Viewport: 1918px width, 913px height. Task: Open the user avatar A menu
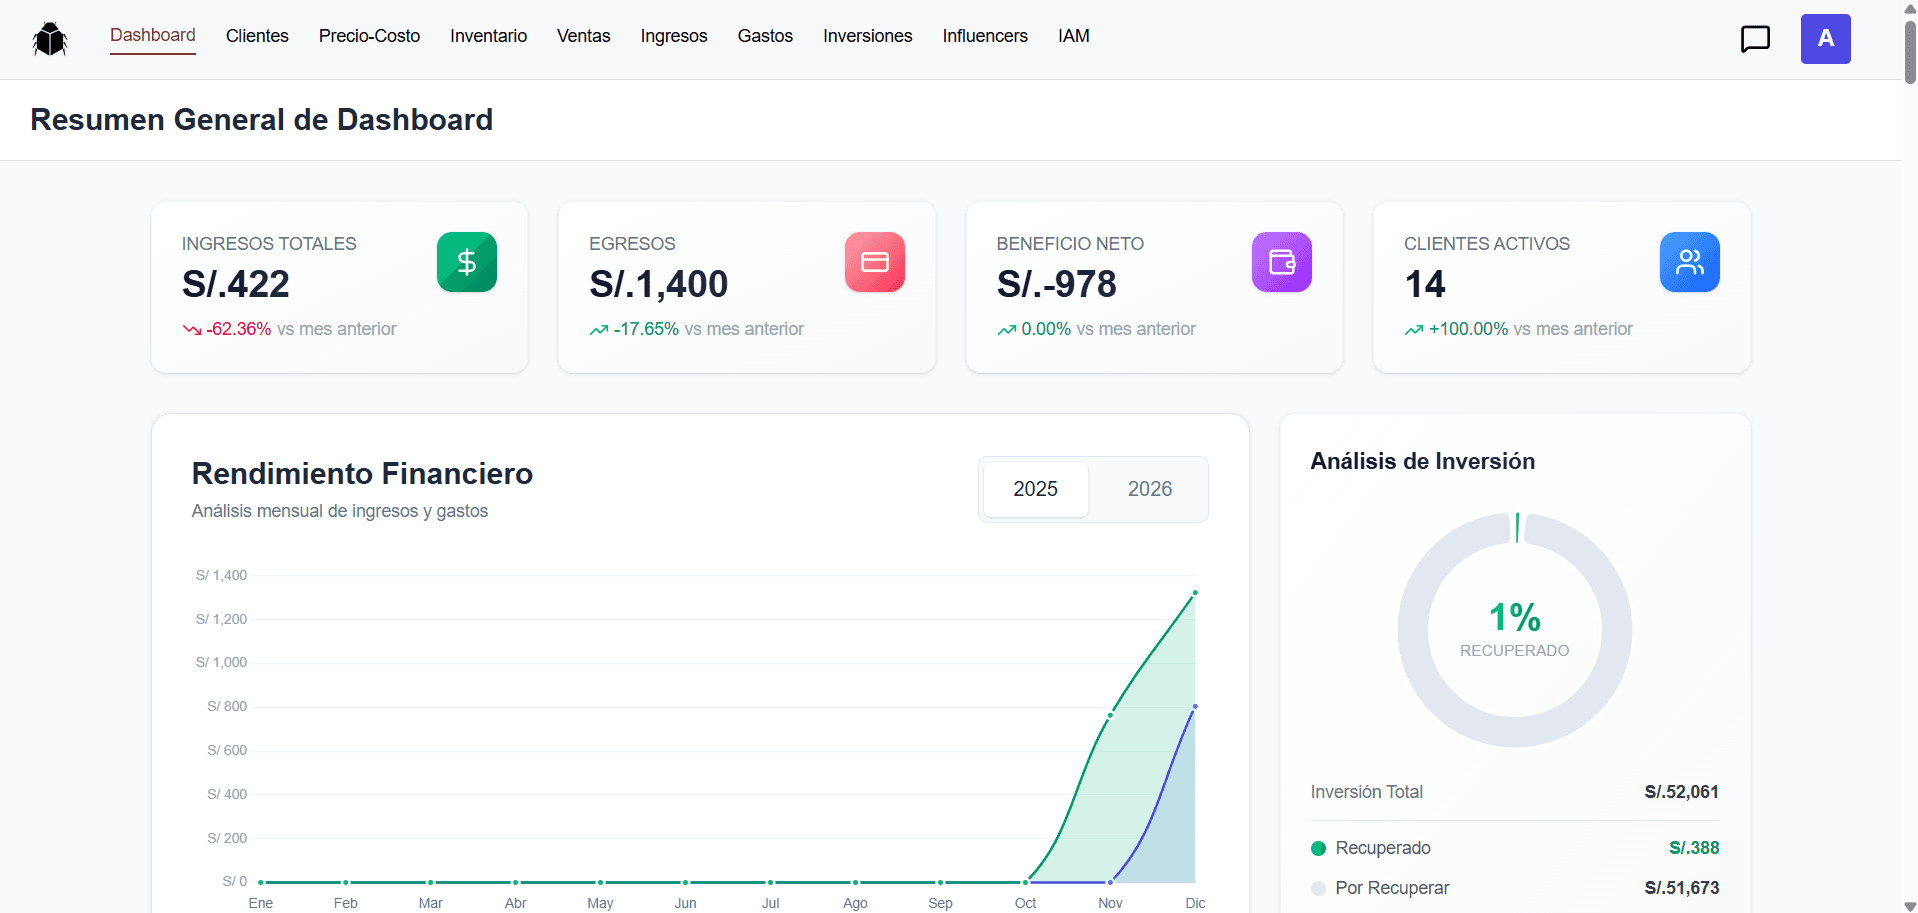[1825, 39]
